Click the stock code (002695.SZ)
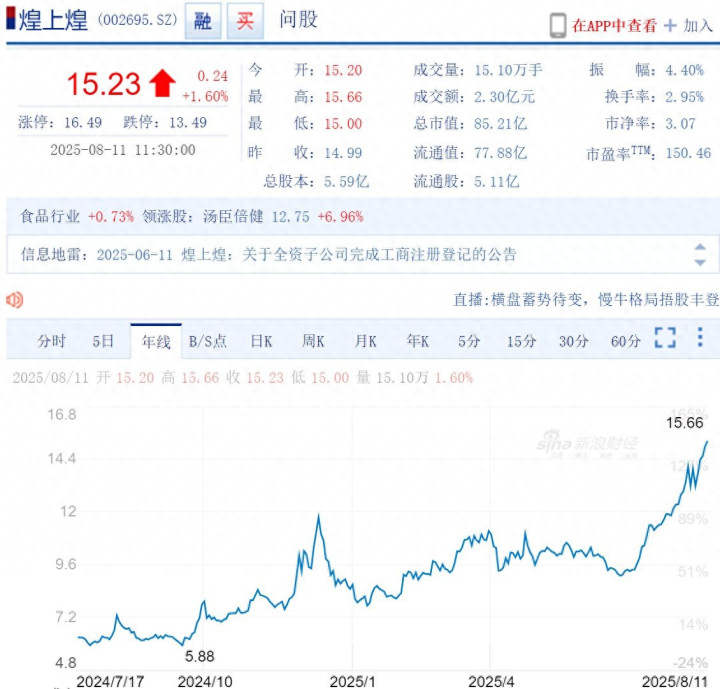720x689 pixels. click(x=137, y=20)
